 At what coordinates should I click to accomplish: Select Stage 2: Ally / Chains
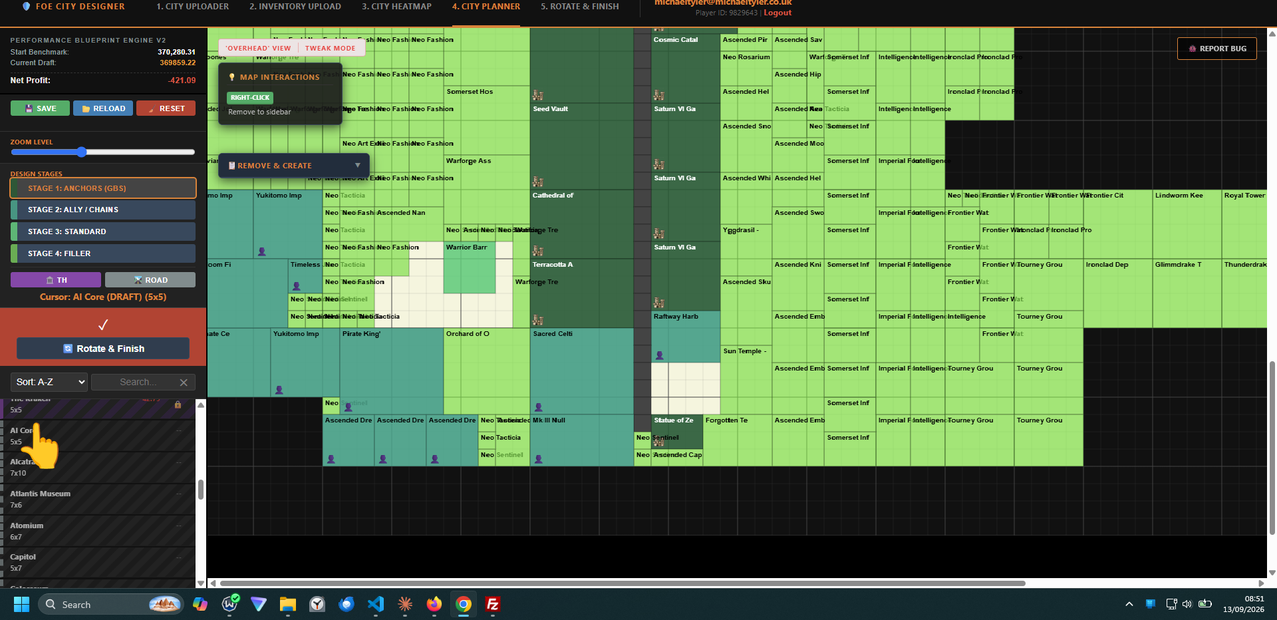click(x=103, y=210)
